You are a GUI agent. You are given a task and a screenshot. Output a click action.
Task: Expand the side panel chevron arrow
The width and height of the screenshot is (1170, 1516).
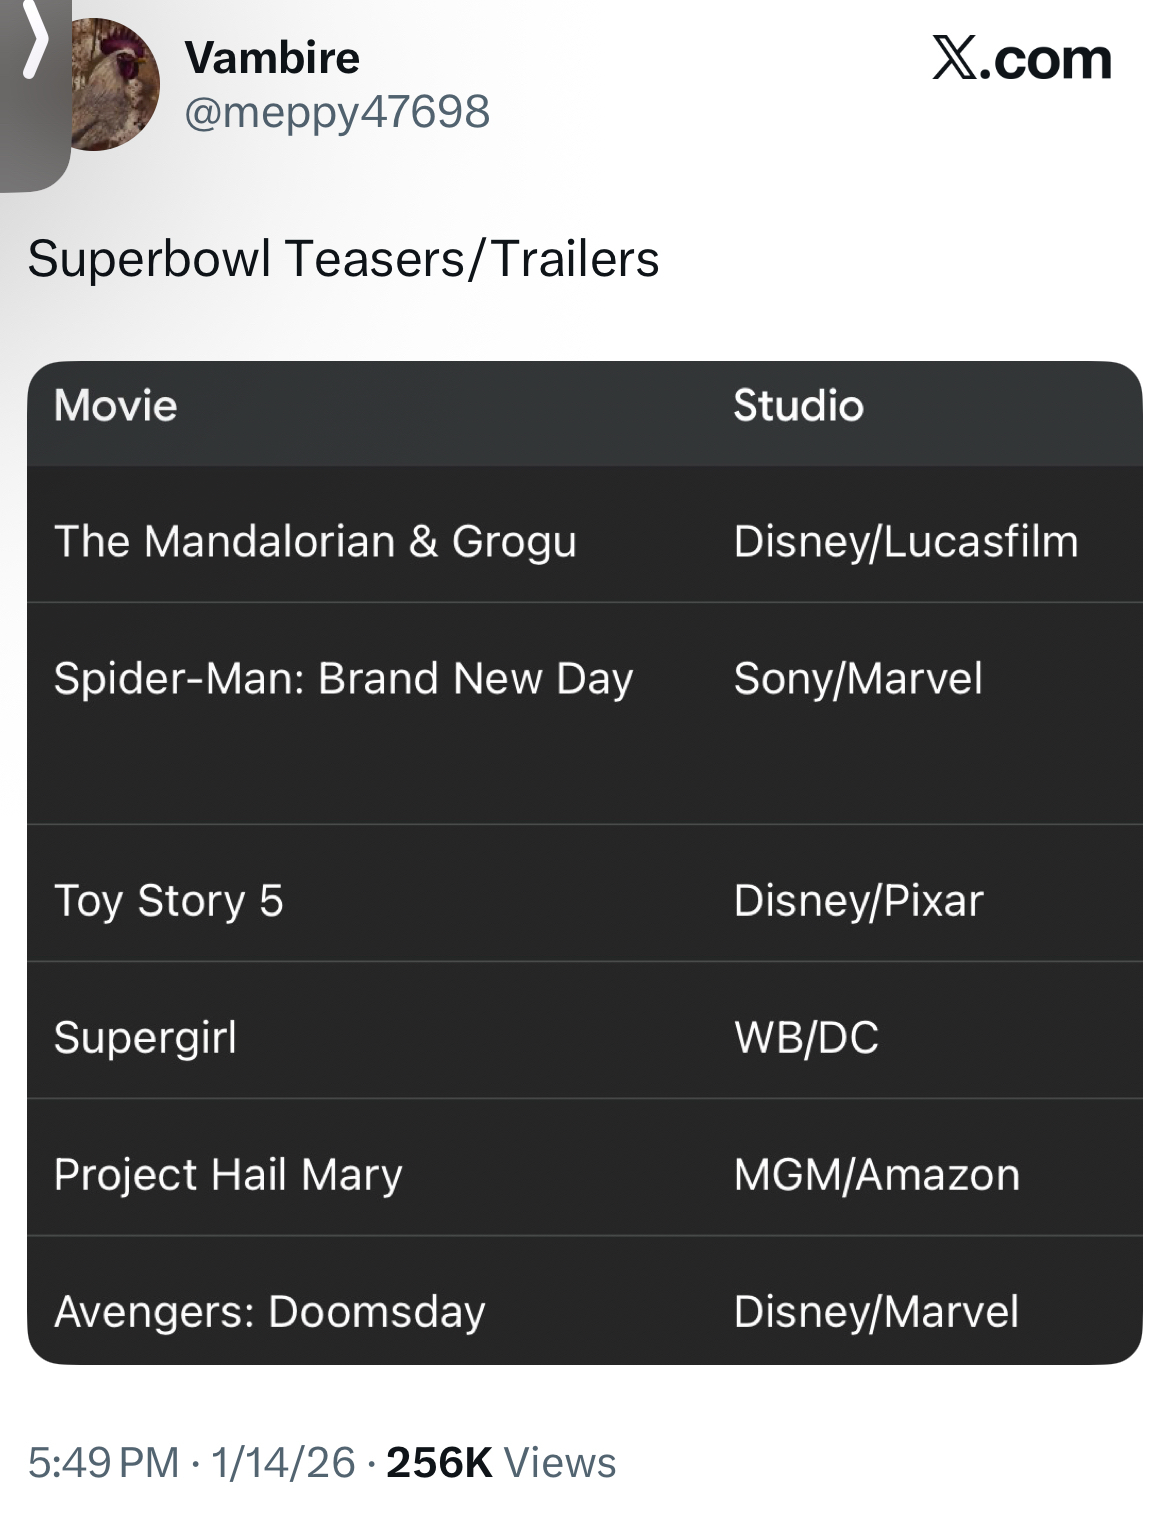[x=35, y=45]
